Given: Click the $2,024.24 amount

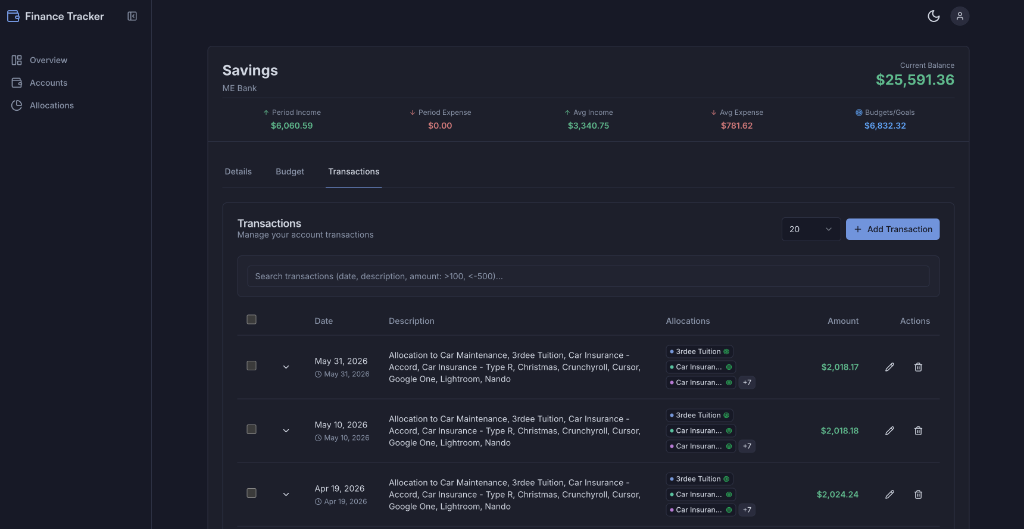Looking at the screenshot, I should 838,494.
